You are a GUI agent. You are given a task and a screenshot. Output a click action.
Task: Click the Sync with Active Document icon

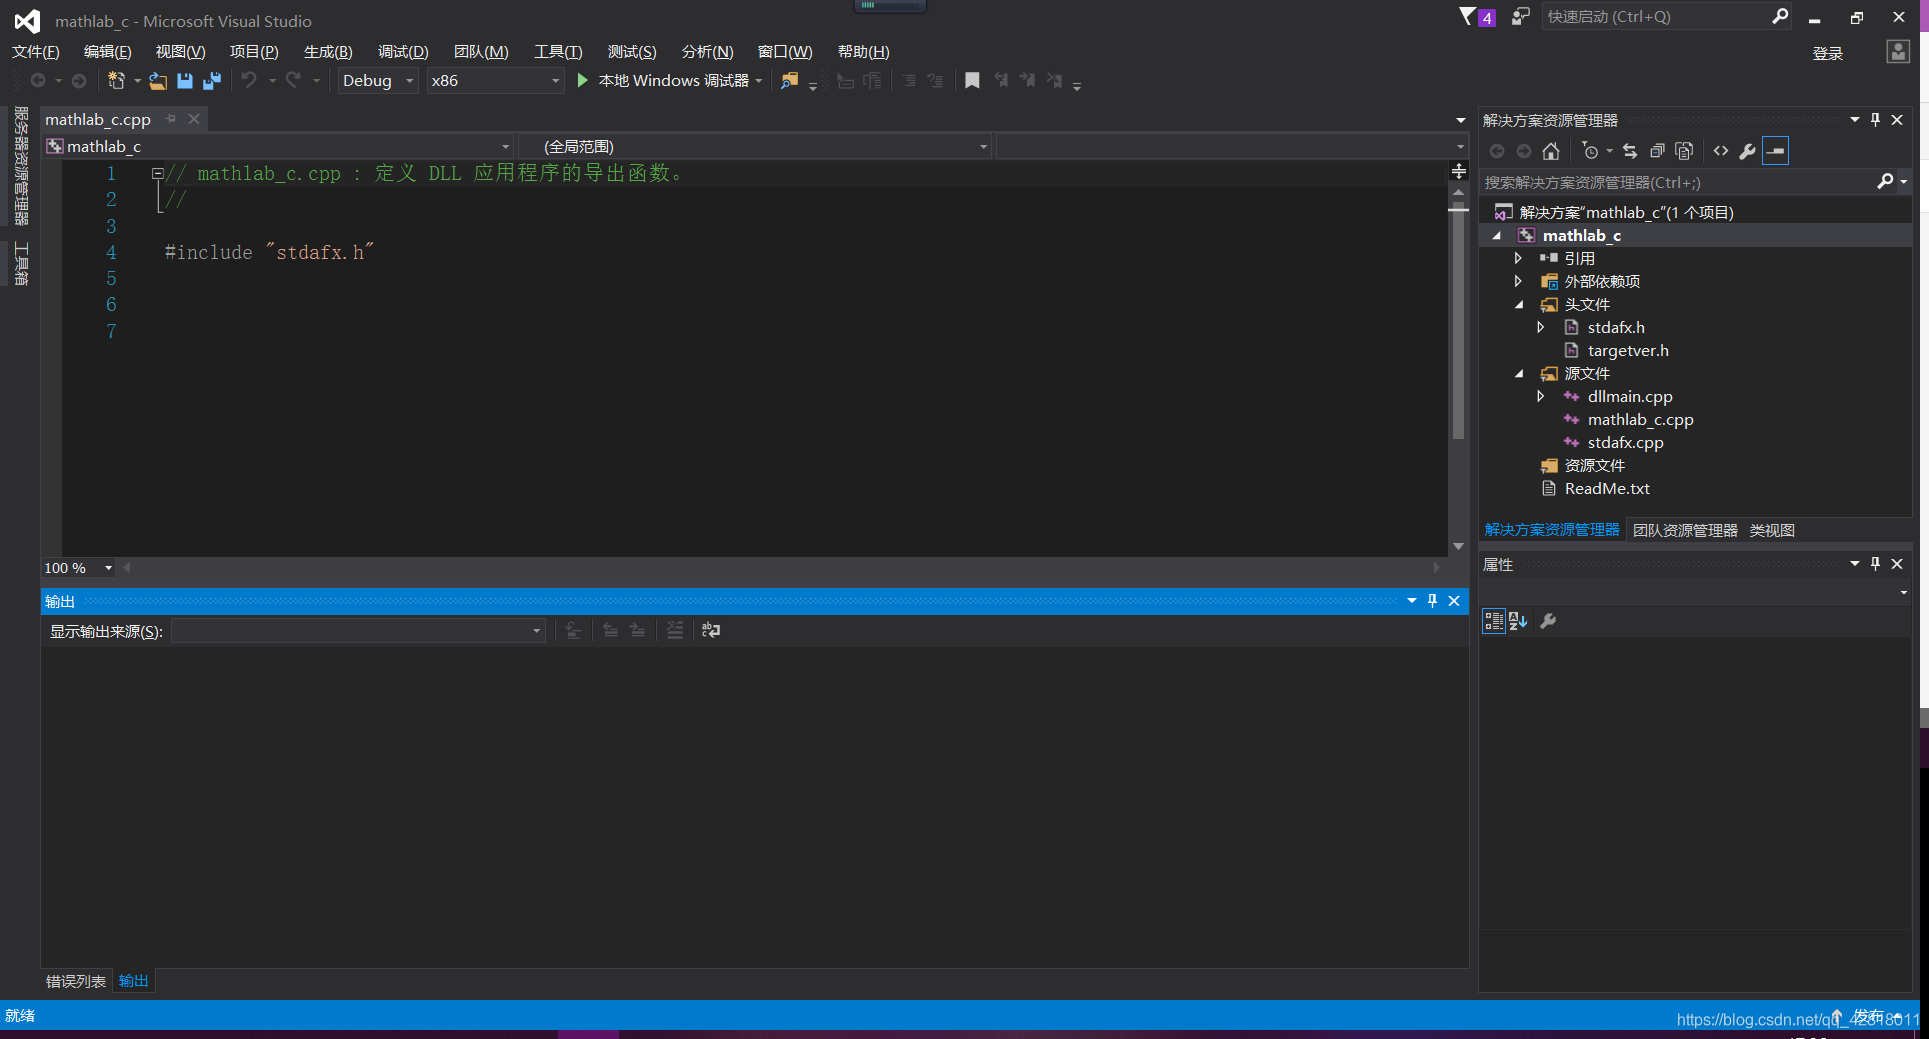(1630, 151)
